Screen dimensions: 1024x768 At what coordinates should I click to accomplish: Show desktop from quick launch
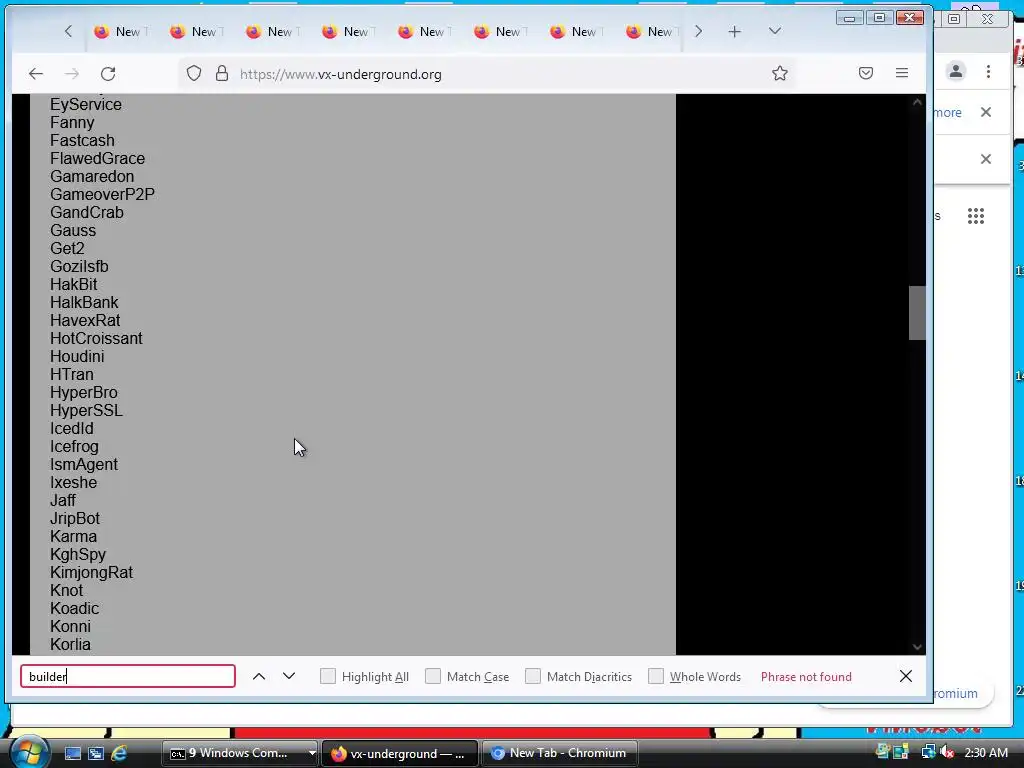[72, 754]
